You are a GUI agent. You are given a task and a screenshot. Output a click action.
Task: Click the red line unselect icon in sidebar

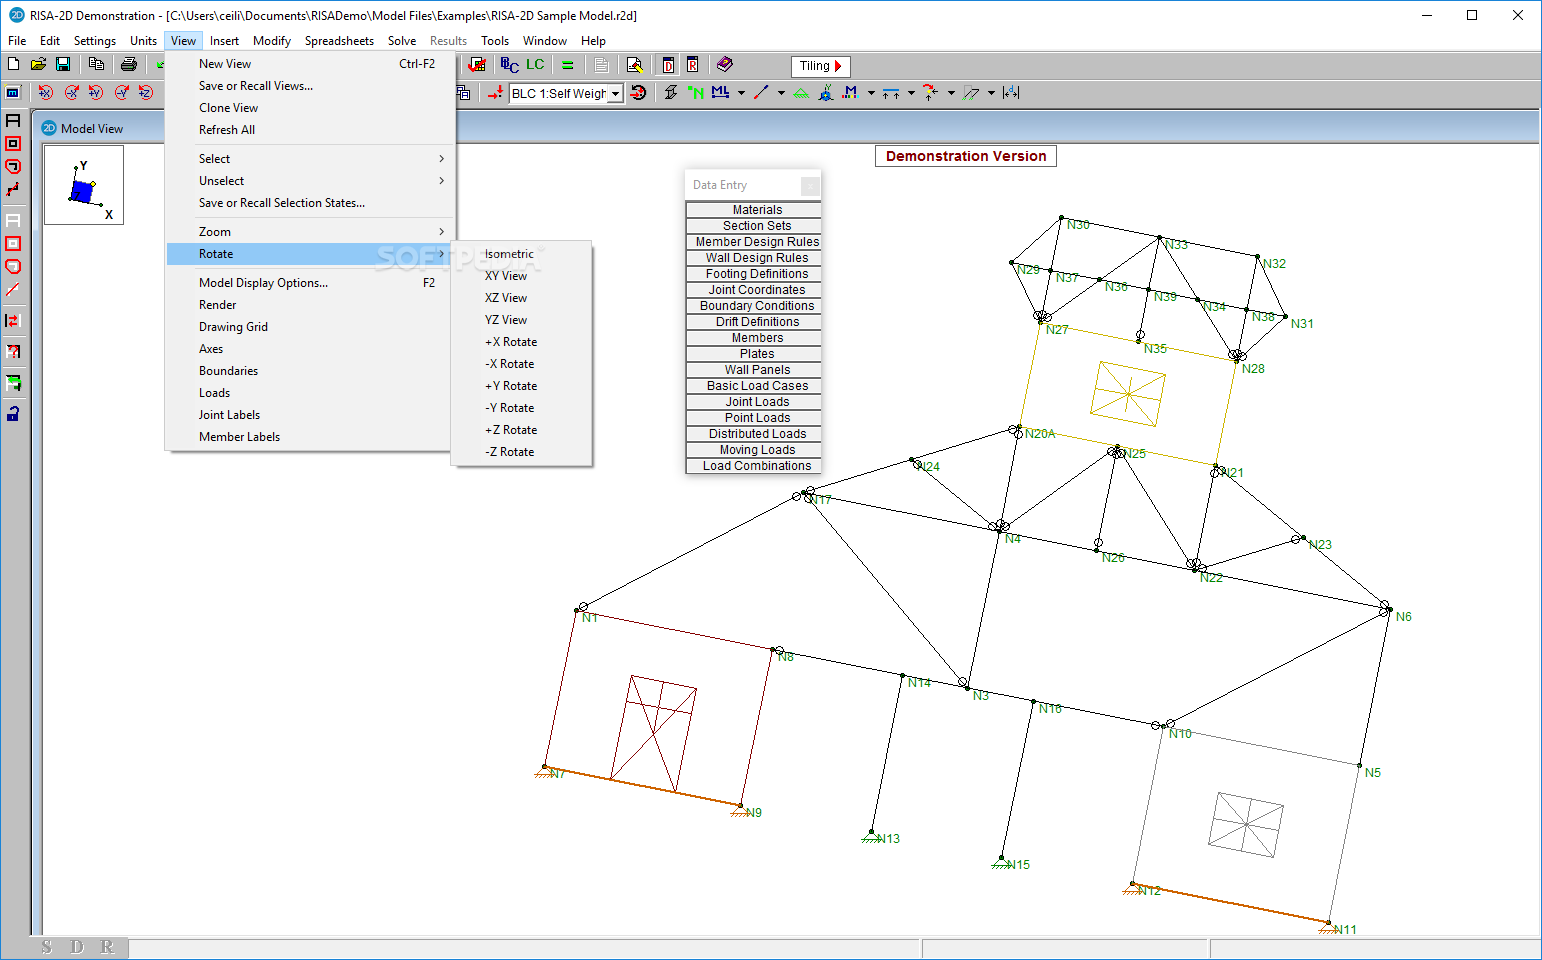pyautogui.click(x=13, y=290)
